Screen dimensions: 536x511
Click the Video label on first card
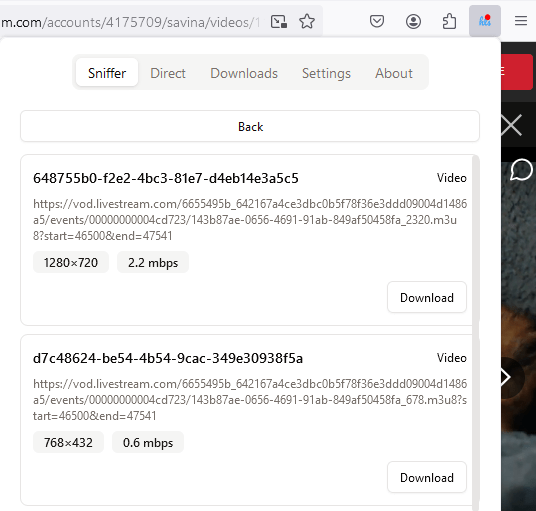pyautogui.click(x=452, y=178)
